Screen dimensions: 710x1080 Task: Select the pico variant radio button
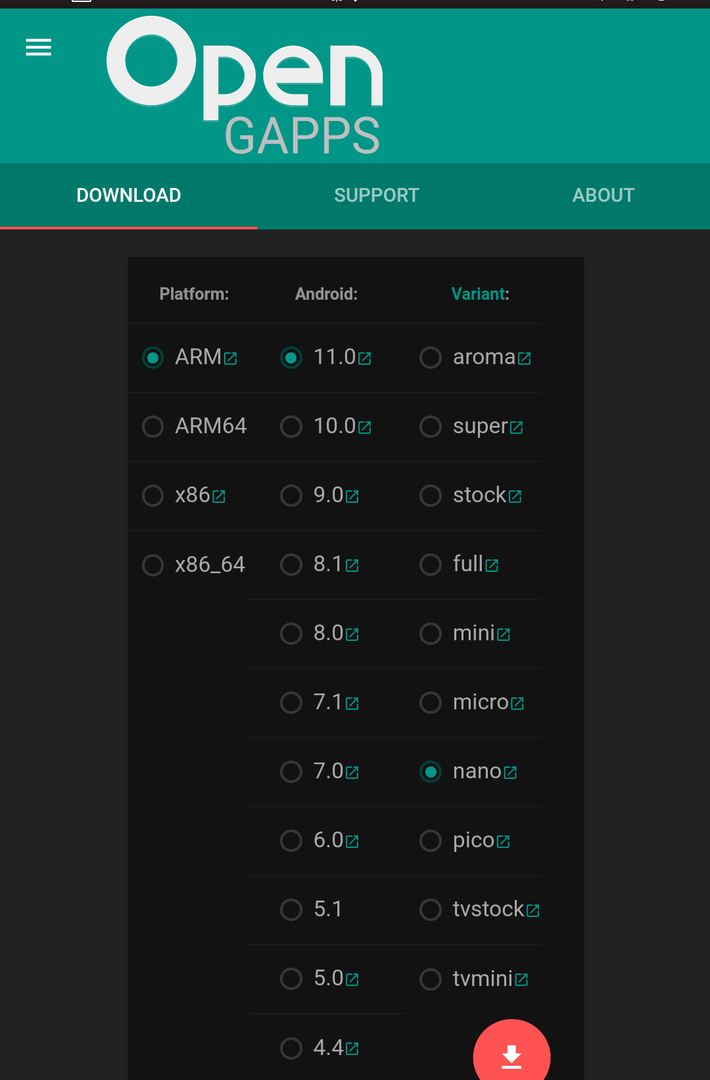pyautogui.click(x=430, y=841)
